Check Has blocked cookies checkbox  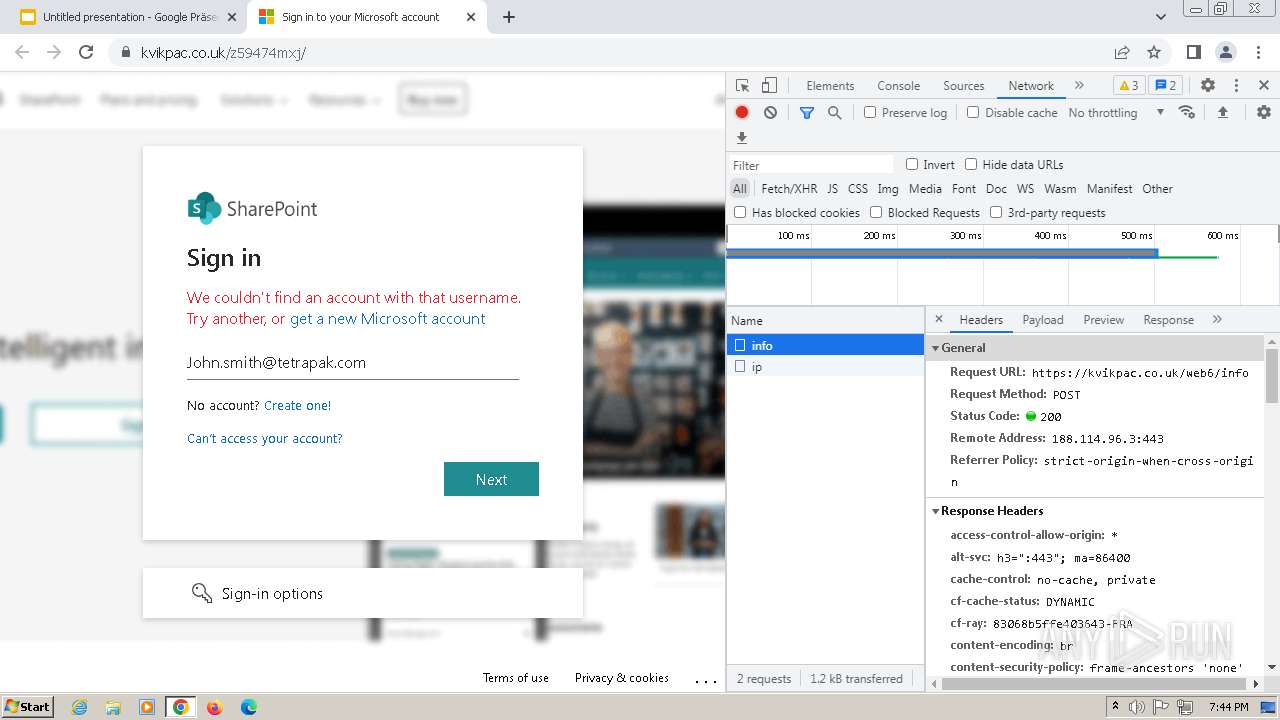click(740, 212)
